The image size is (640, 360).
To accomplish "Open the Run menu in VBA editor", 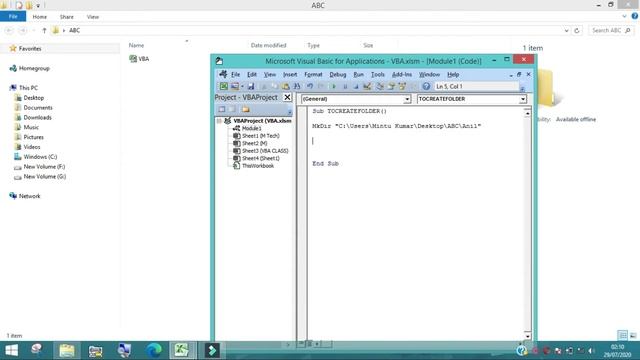I will [358, 75].
